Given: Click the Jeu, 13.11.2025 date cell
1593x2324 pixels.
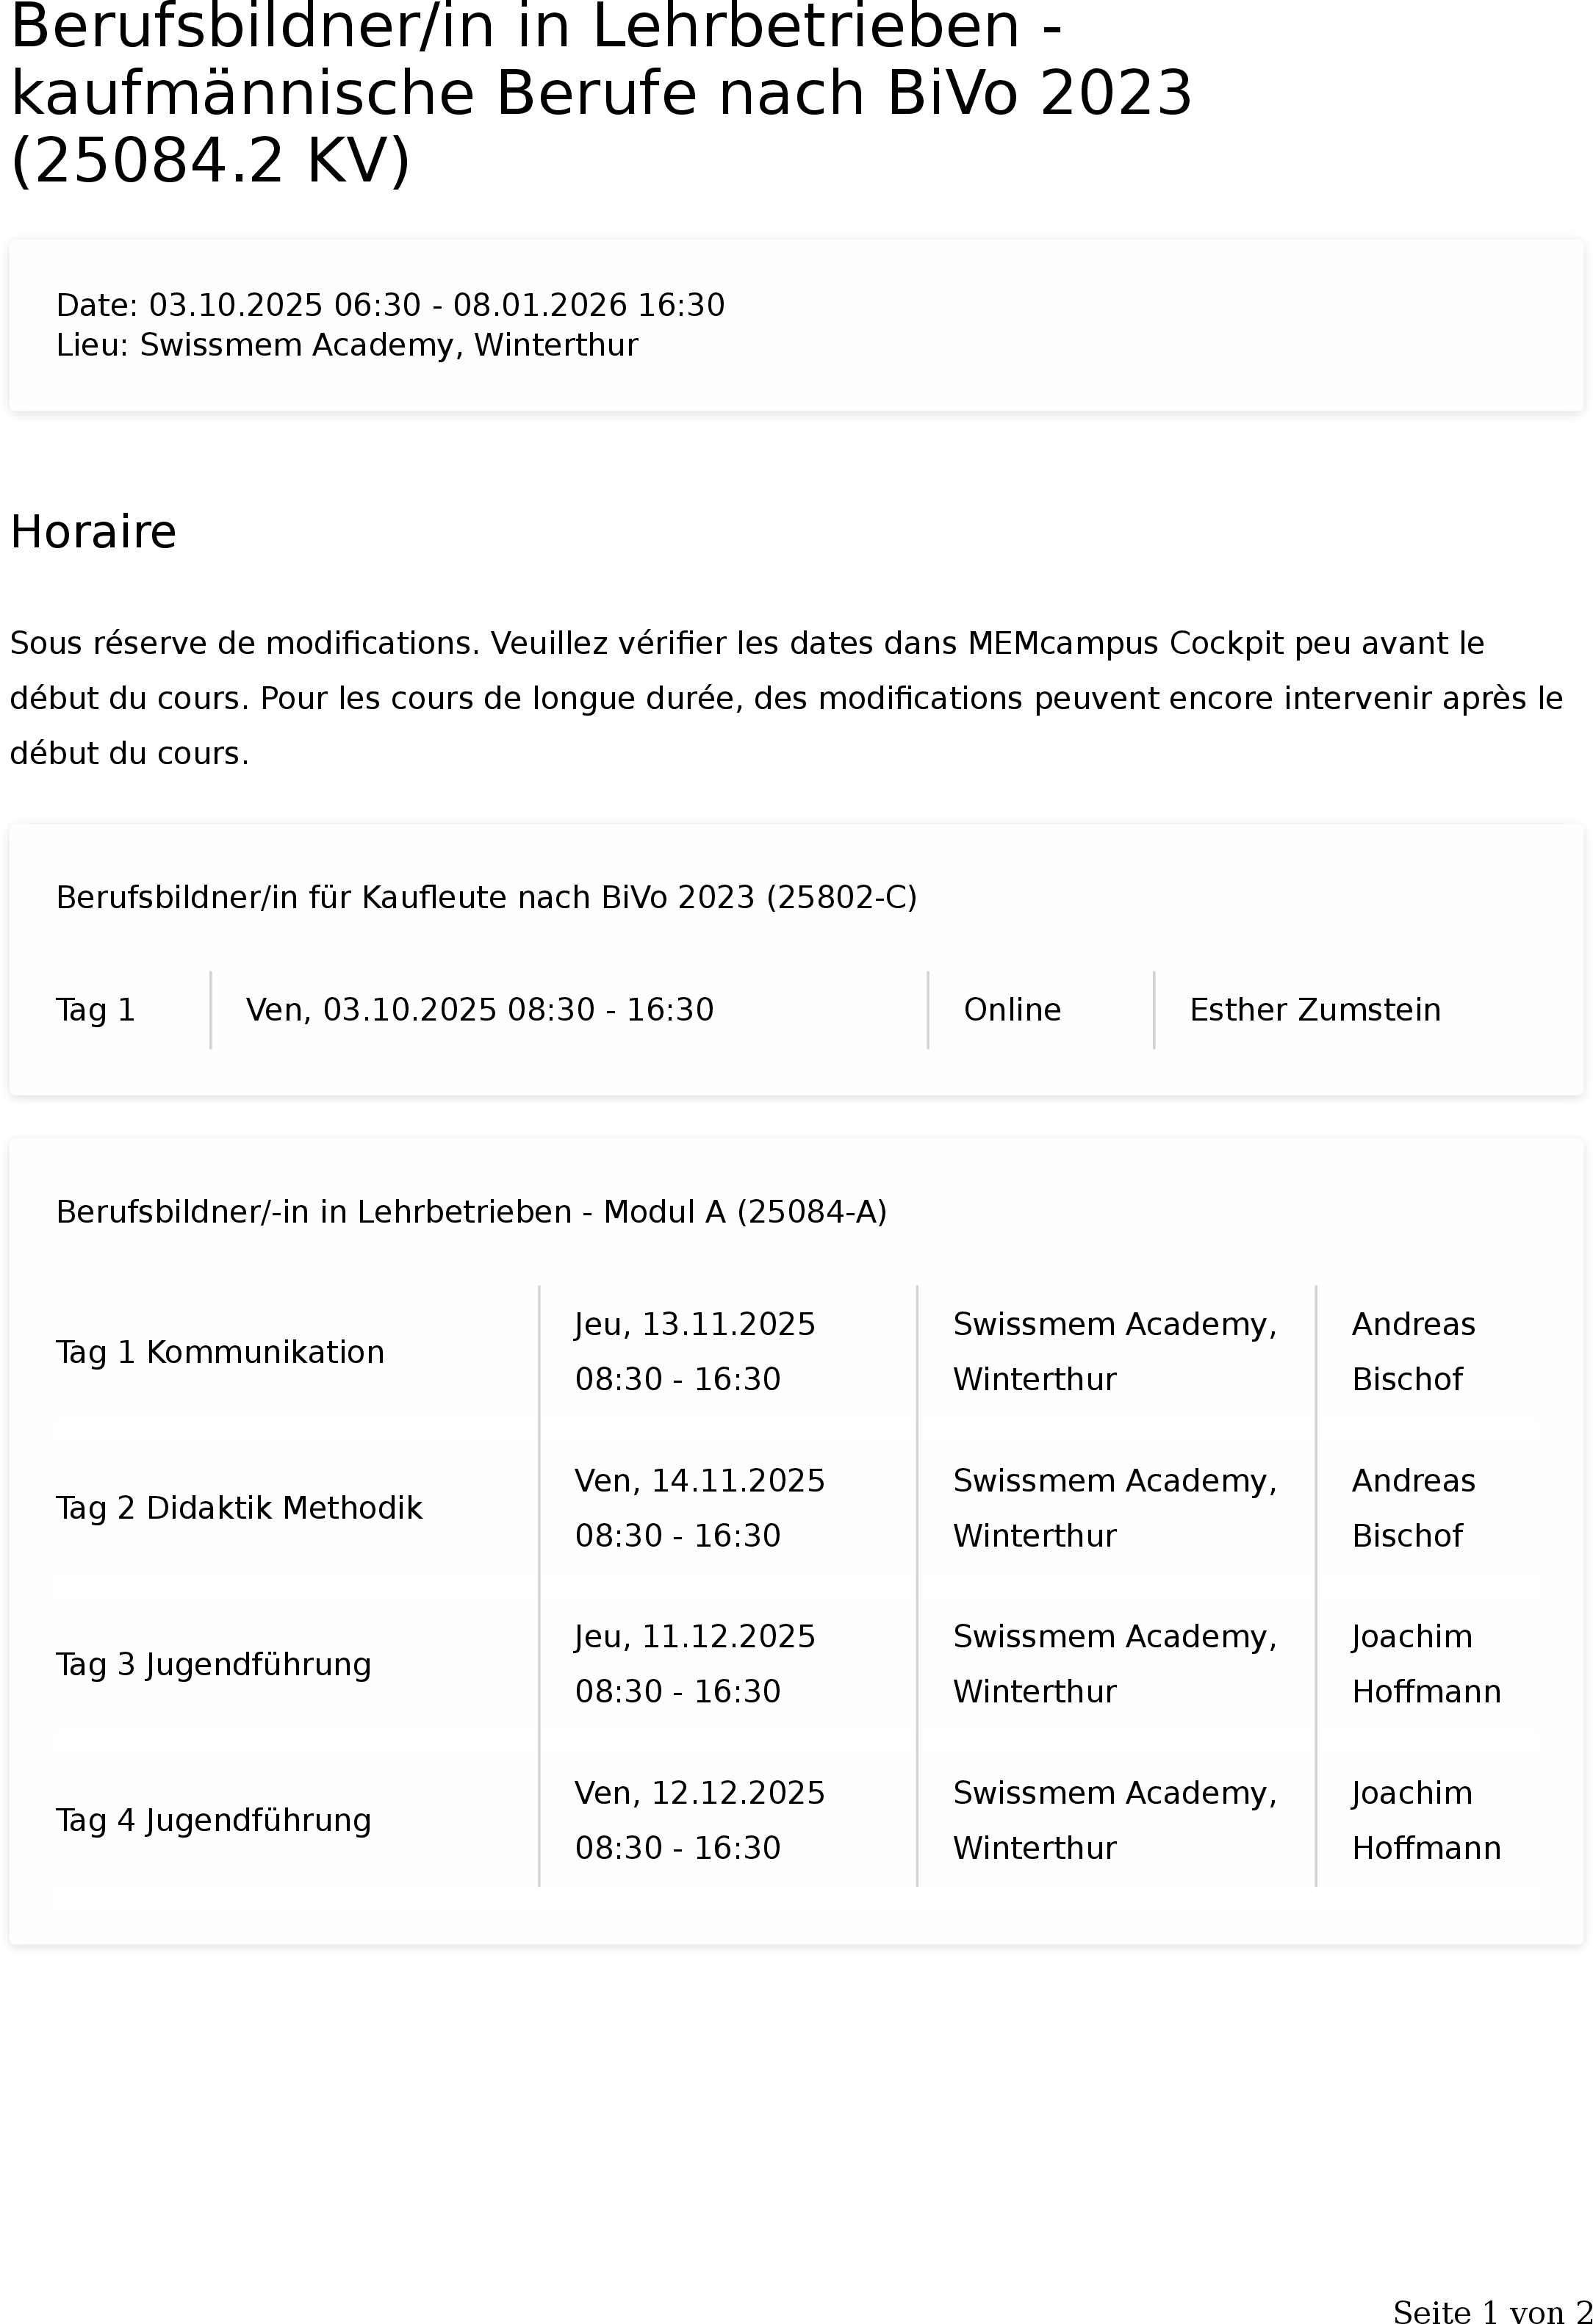Looking at the screenshot, I should (695, 1351).
